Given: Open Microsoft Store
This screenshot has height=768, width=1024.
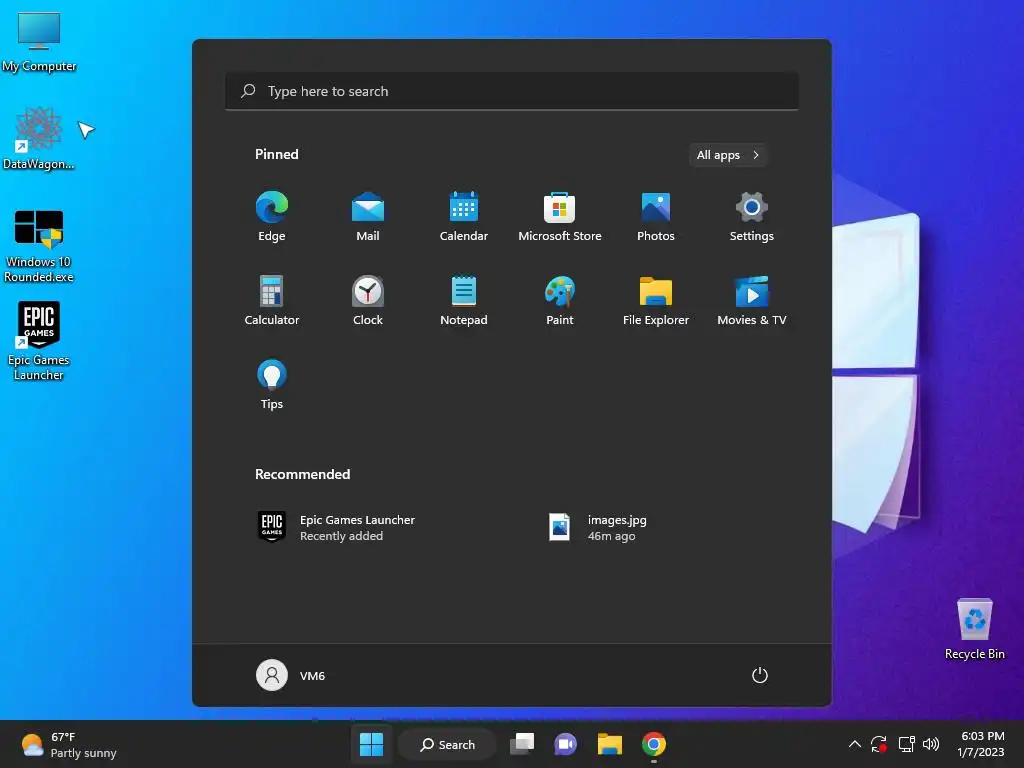Looking at the screenshot, I should (560, 216).
